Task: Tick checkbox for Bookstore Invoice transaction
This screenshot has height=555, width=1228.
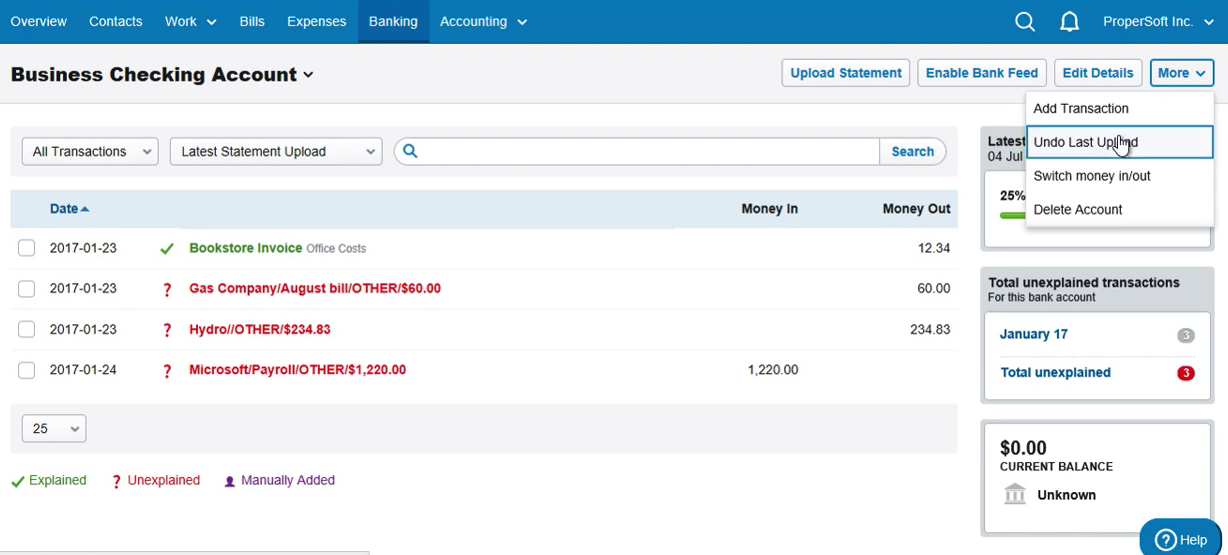Action: click(x=27, y=248)
